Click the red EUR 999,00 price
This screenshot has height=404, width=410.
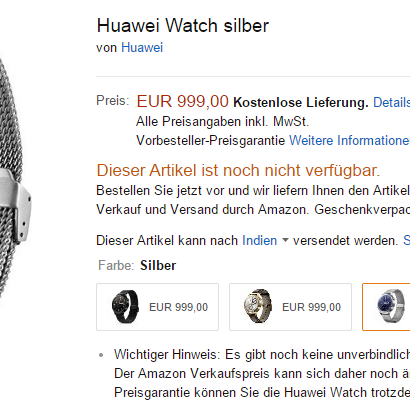coord(183,101)
